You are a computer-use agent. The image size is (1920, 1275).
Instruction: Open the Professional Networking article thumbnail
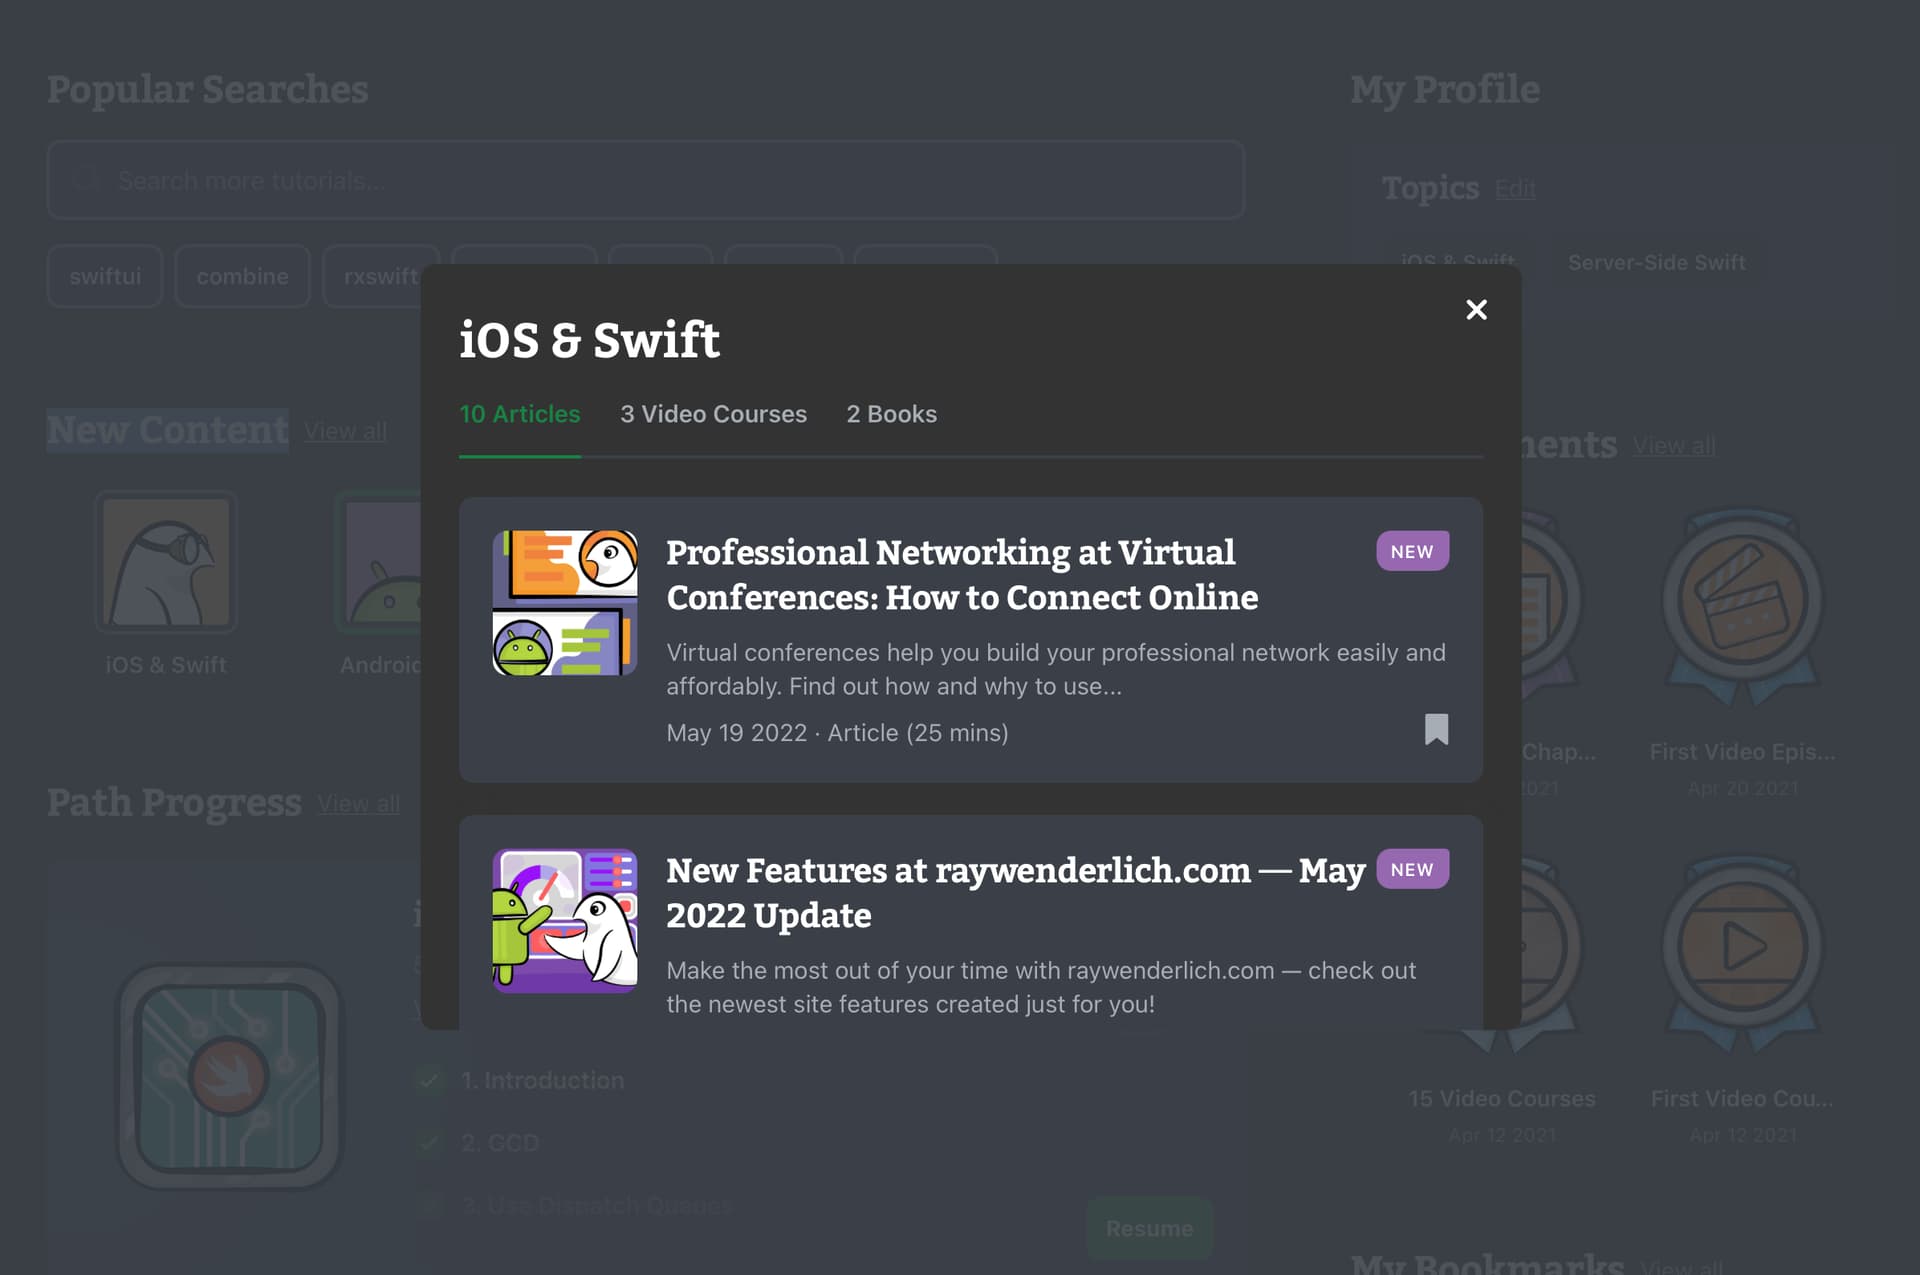click(565, 603)
